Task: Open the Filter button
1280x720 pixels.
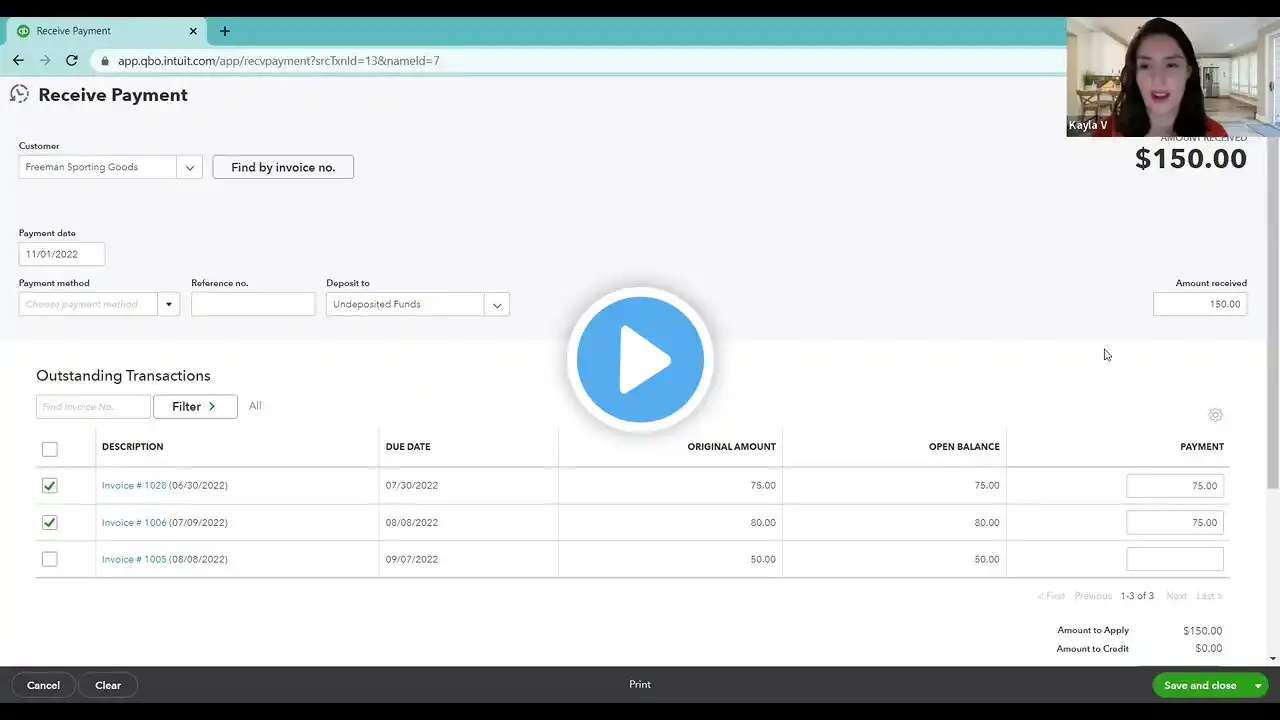Action: click(x=195, y=406)
